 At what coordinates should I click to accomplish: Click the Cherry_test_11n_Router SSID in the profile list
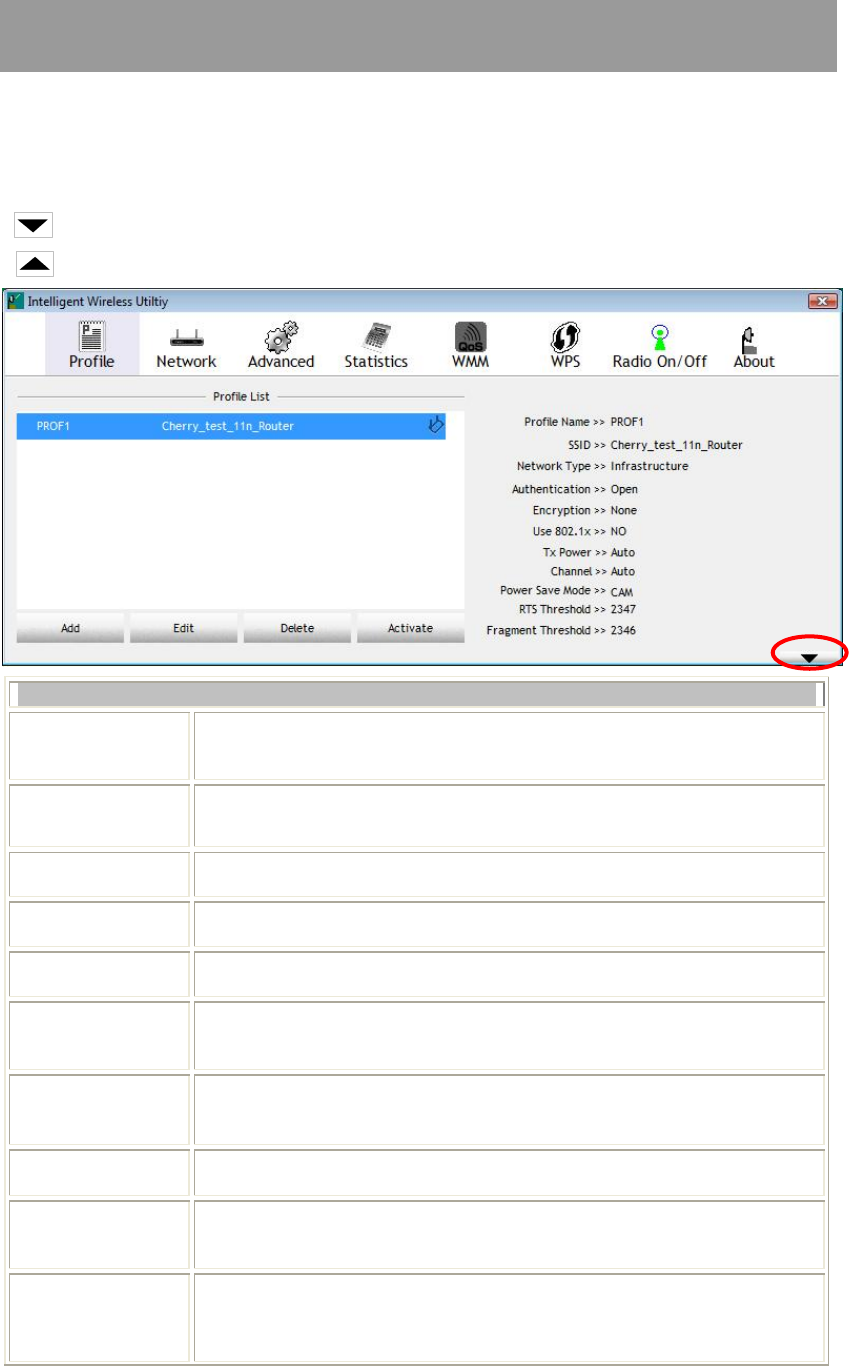[228, 427]
